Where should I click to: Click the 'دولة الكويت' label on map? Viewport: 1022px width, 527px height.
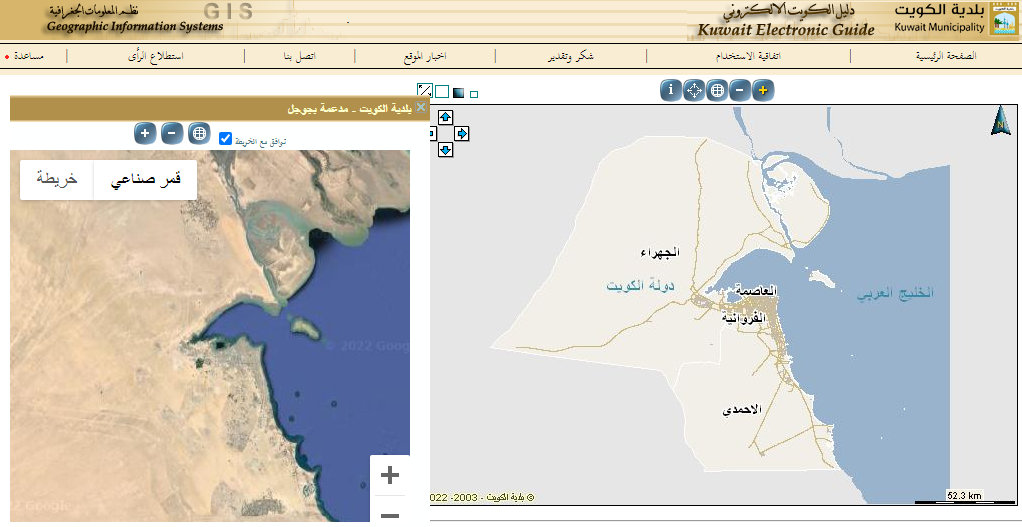641,286
